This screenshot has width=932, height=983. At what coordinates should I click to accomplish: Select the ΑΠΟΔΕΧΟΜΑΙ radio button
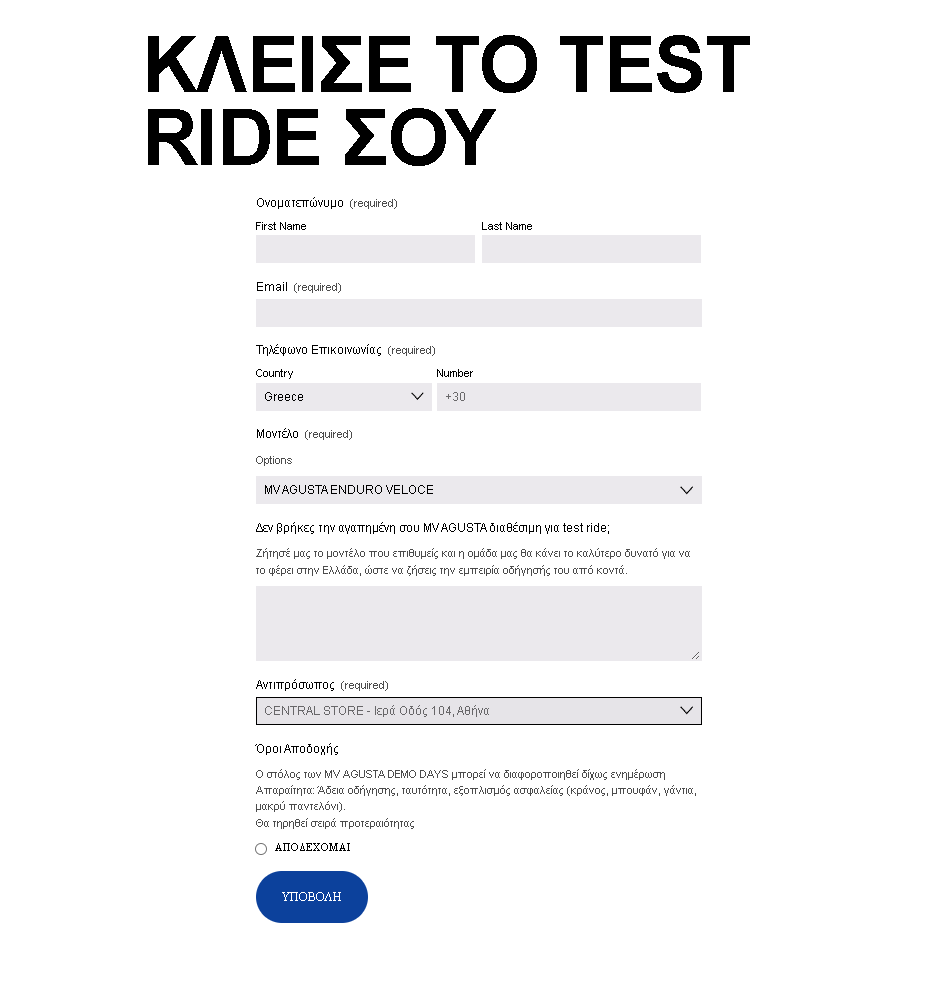click(261, 849)
